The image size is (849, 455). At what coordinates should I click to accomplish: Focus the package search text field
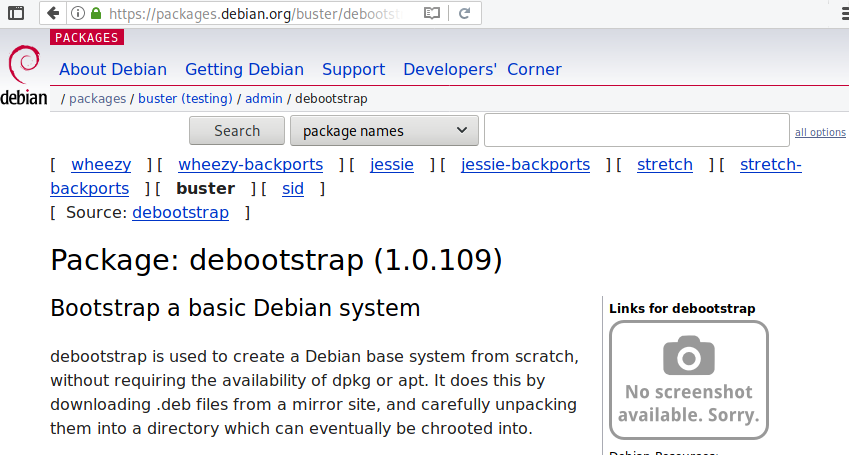[x=637, y=130]
